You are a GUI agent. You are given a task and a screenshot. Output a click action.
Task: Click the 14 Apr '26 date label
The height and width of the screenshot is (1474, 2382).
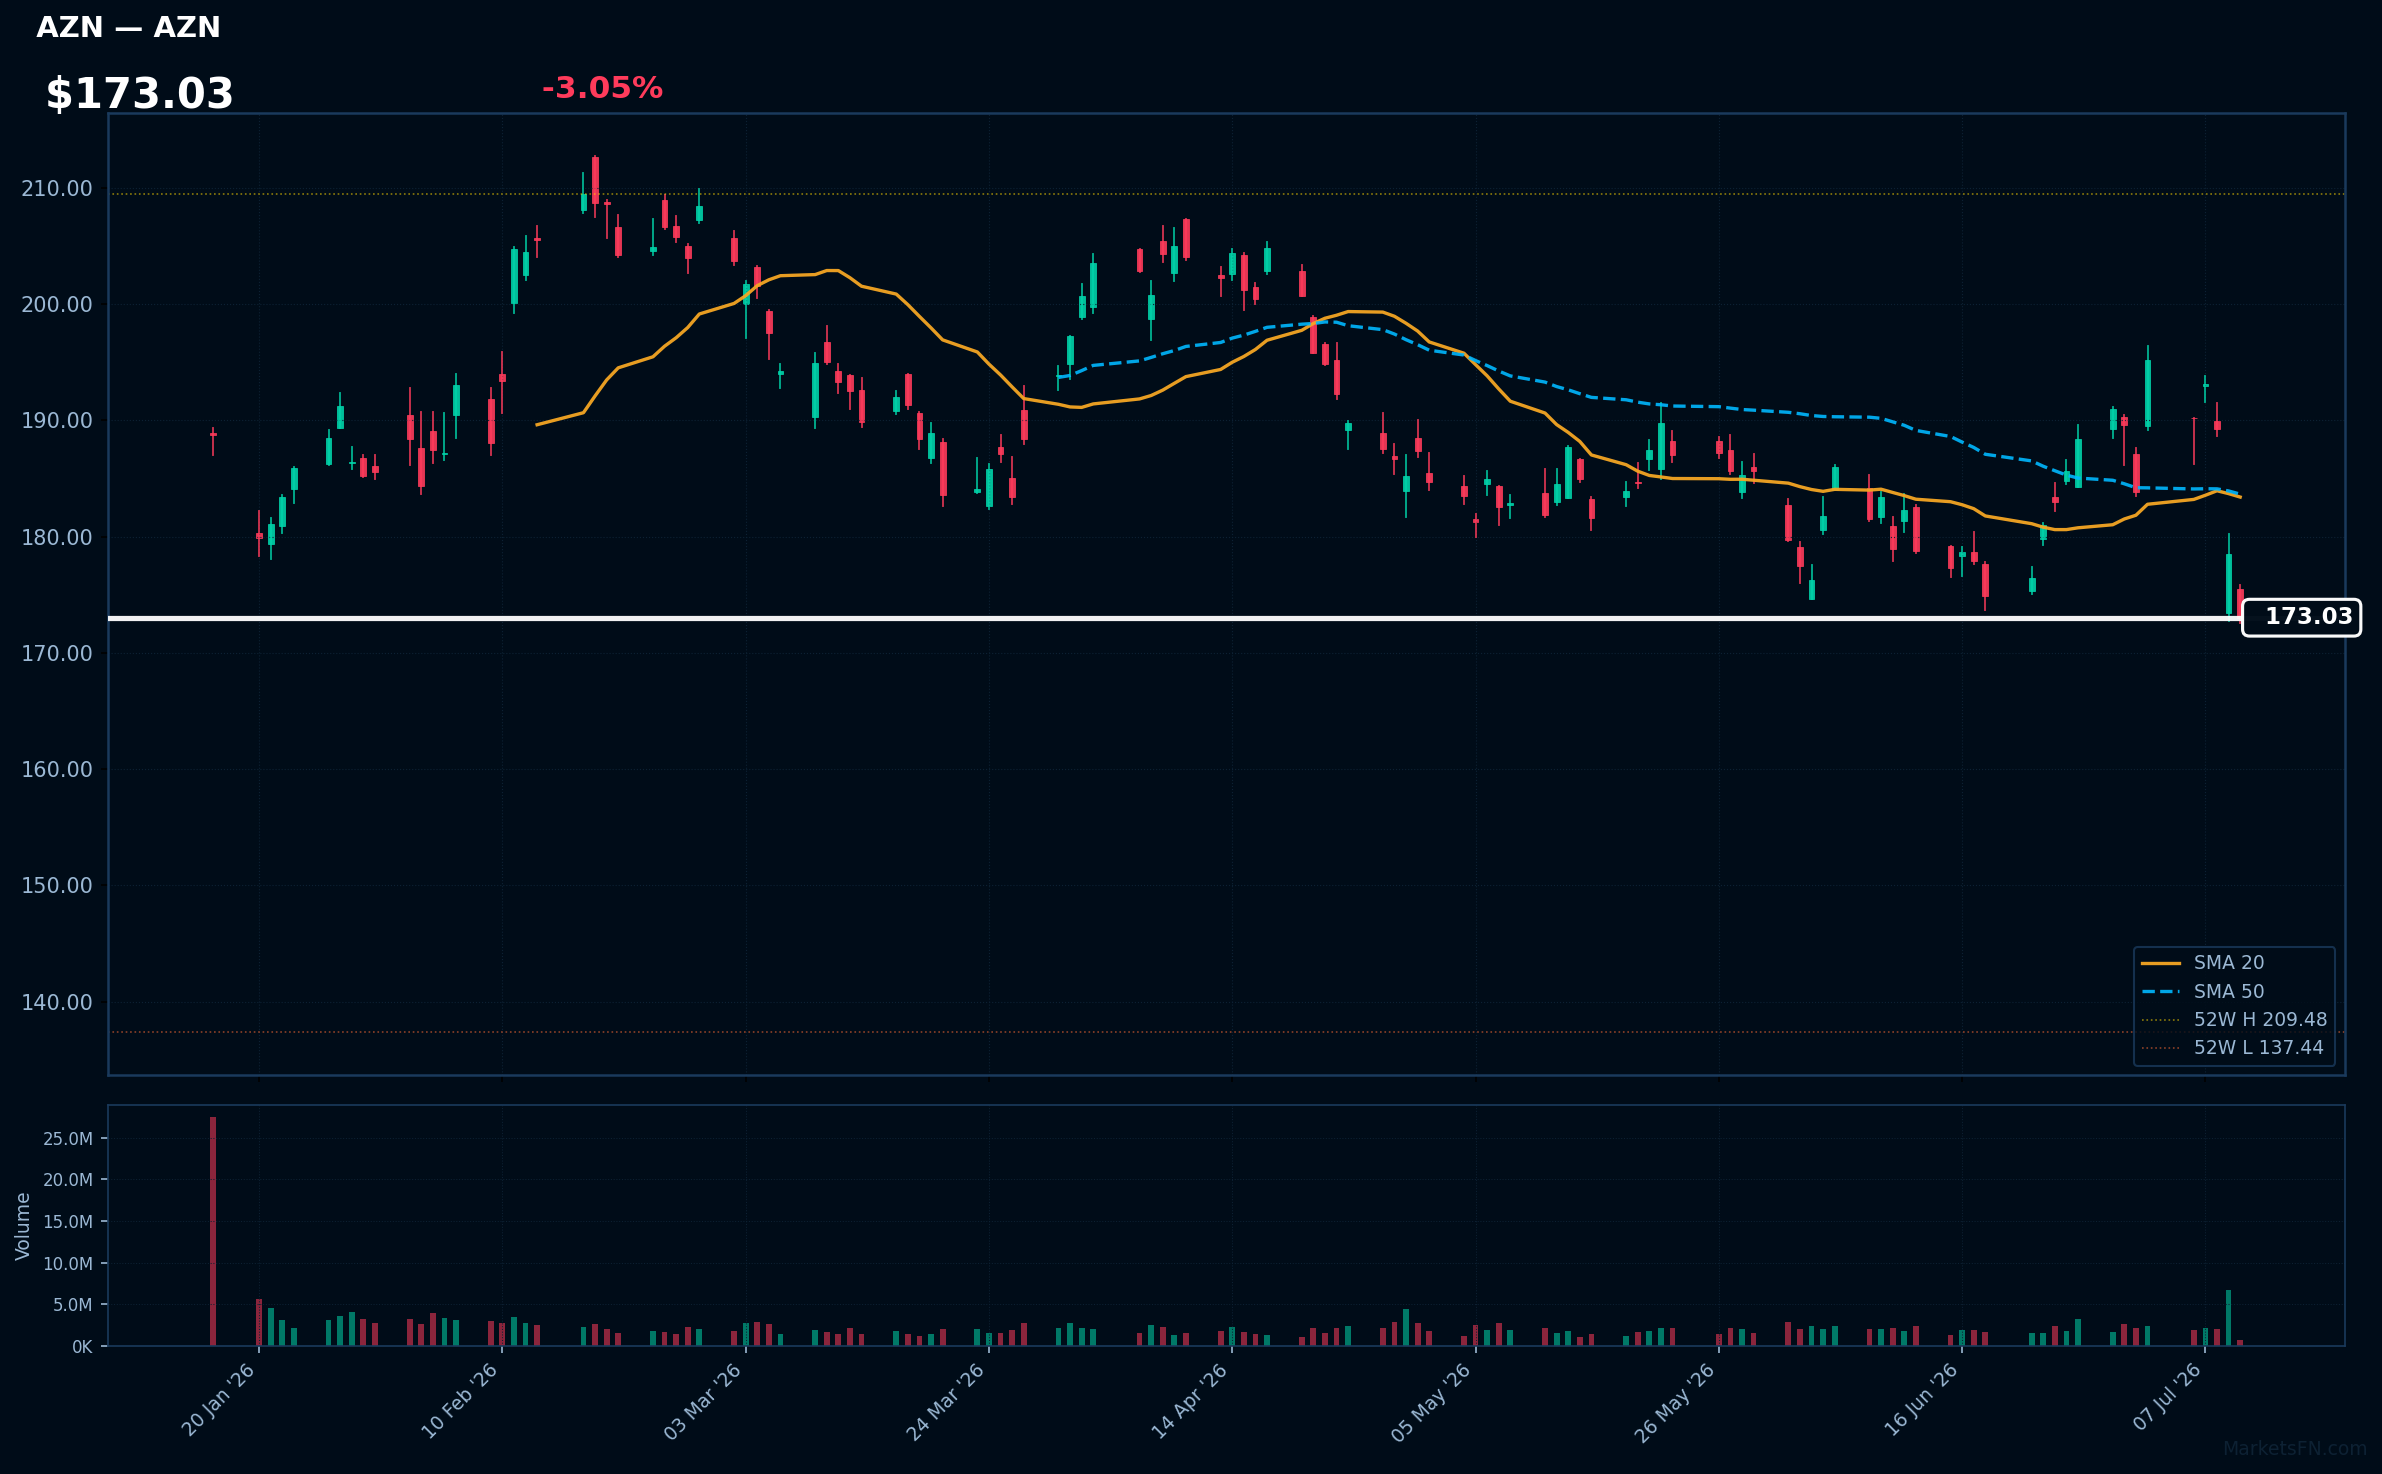(1190, 1400)
